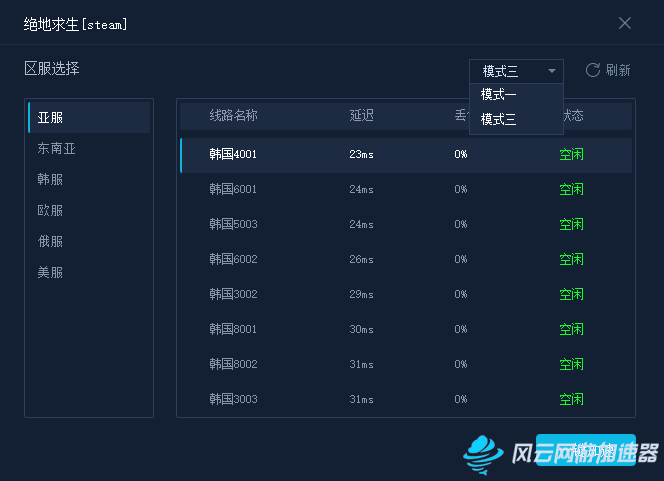Click the blue confirm button at bottom

click(586, 450)
